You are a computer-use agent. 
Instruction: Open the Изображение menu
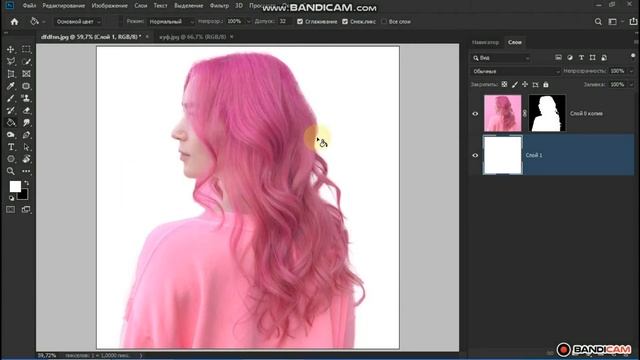pyautogui.click(x=110, y=6)
